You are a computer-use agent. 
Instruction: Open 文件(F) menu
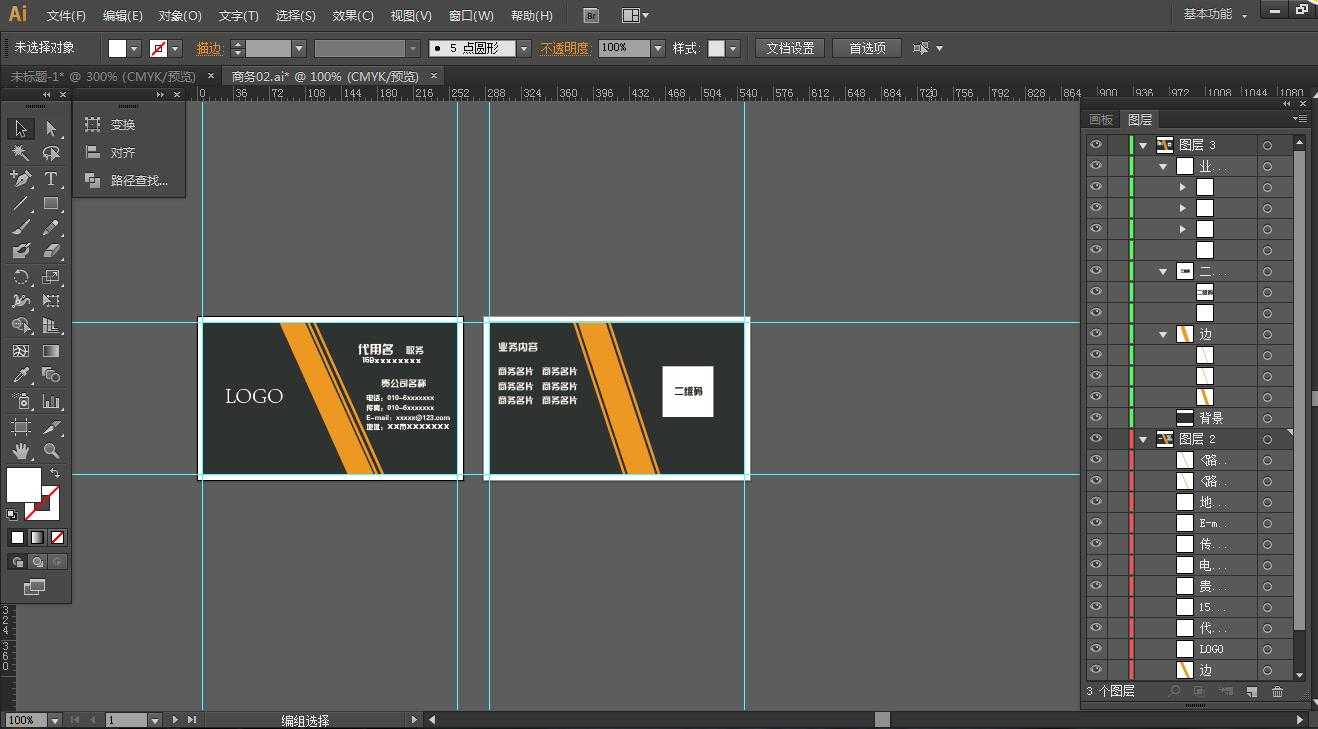tap(66, 16)
